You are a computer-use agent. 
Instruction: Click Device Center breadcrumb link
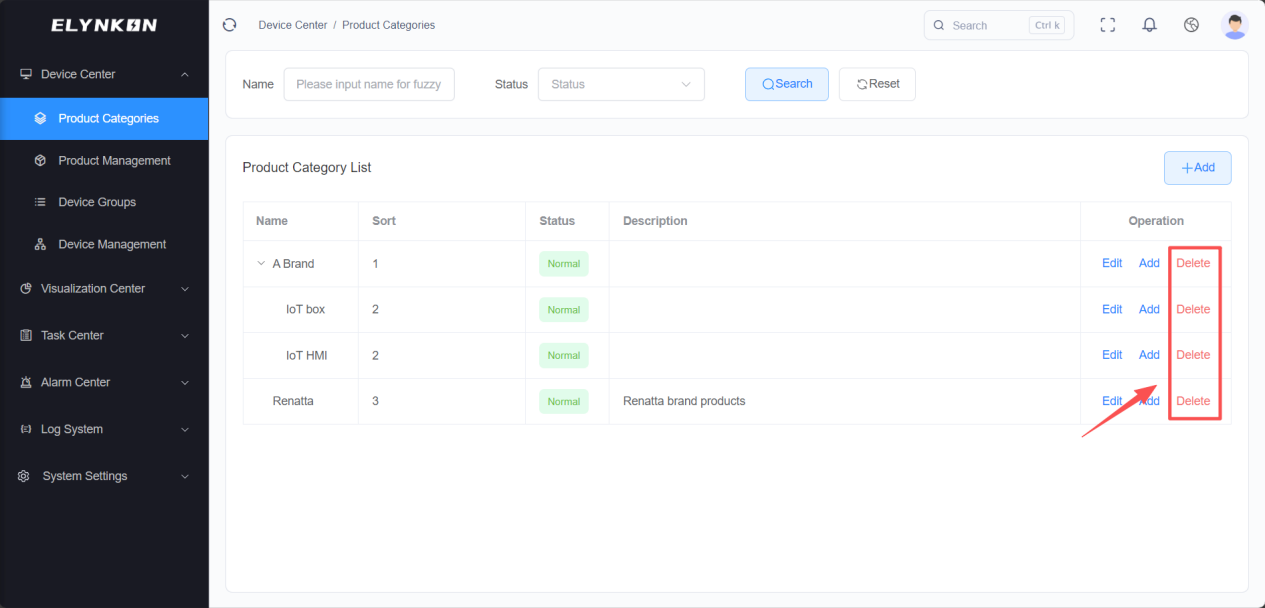(293, 25)
